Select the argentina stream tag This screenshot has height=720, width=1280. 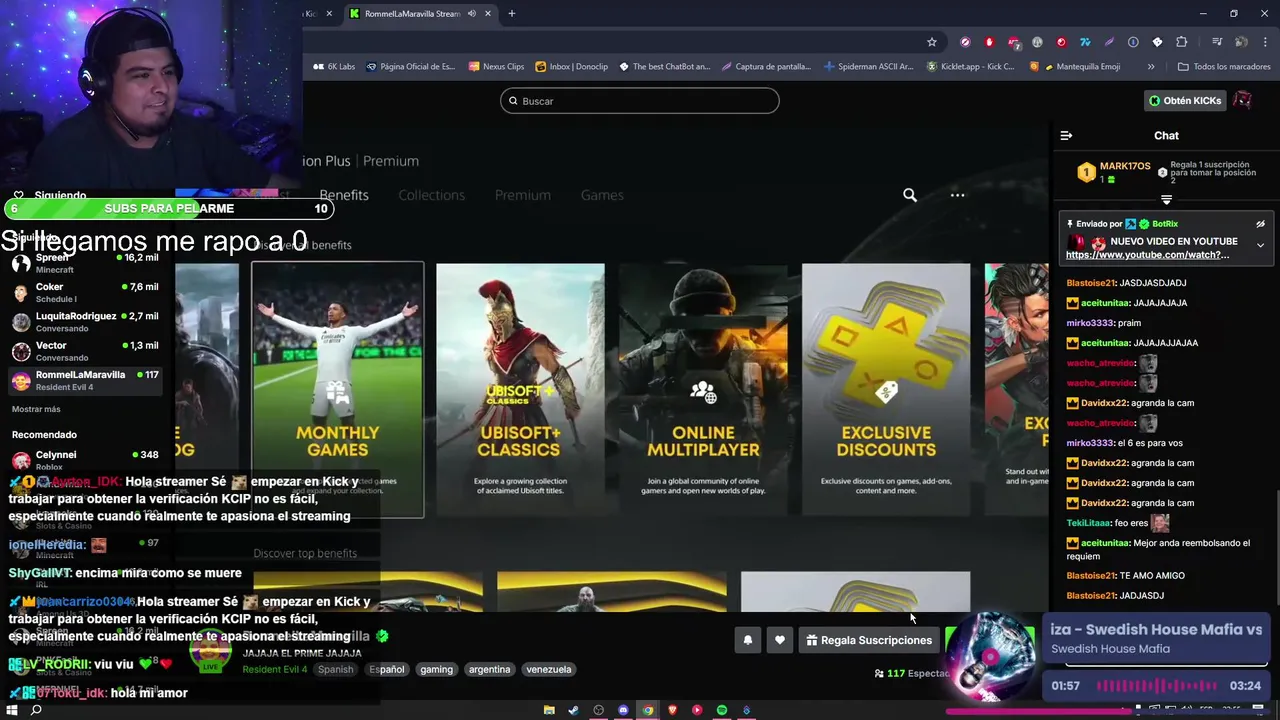coord(489,670)
